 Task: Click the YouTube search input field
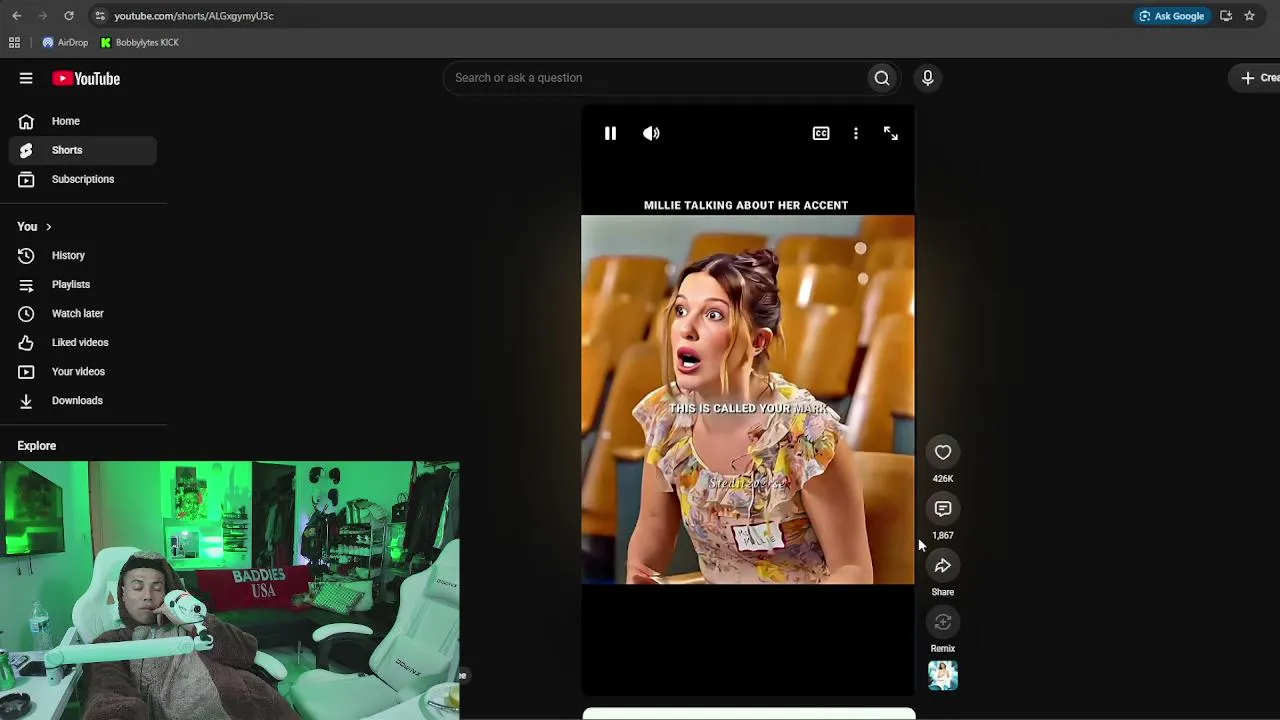(x=655, y=78)
